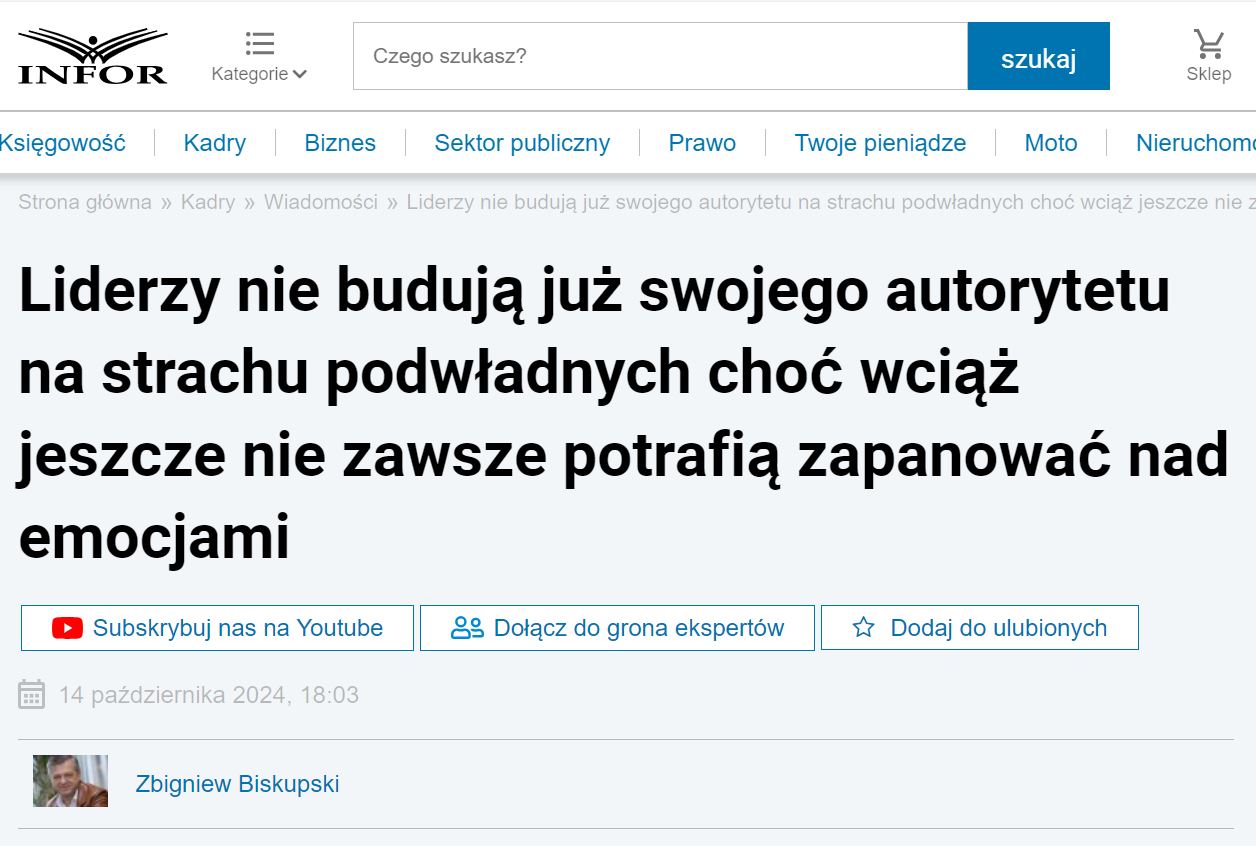This screenshot has height=858, width=1256.
Task: Click the Kategorie list icon
Action: [x=259, y=44]
